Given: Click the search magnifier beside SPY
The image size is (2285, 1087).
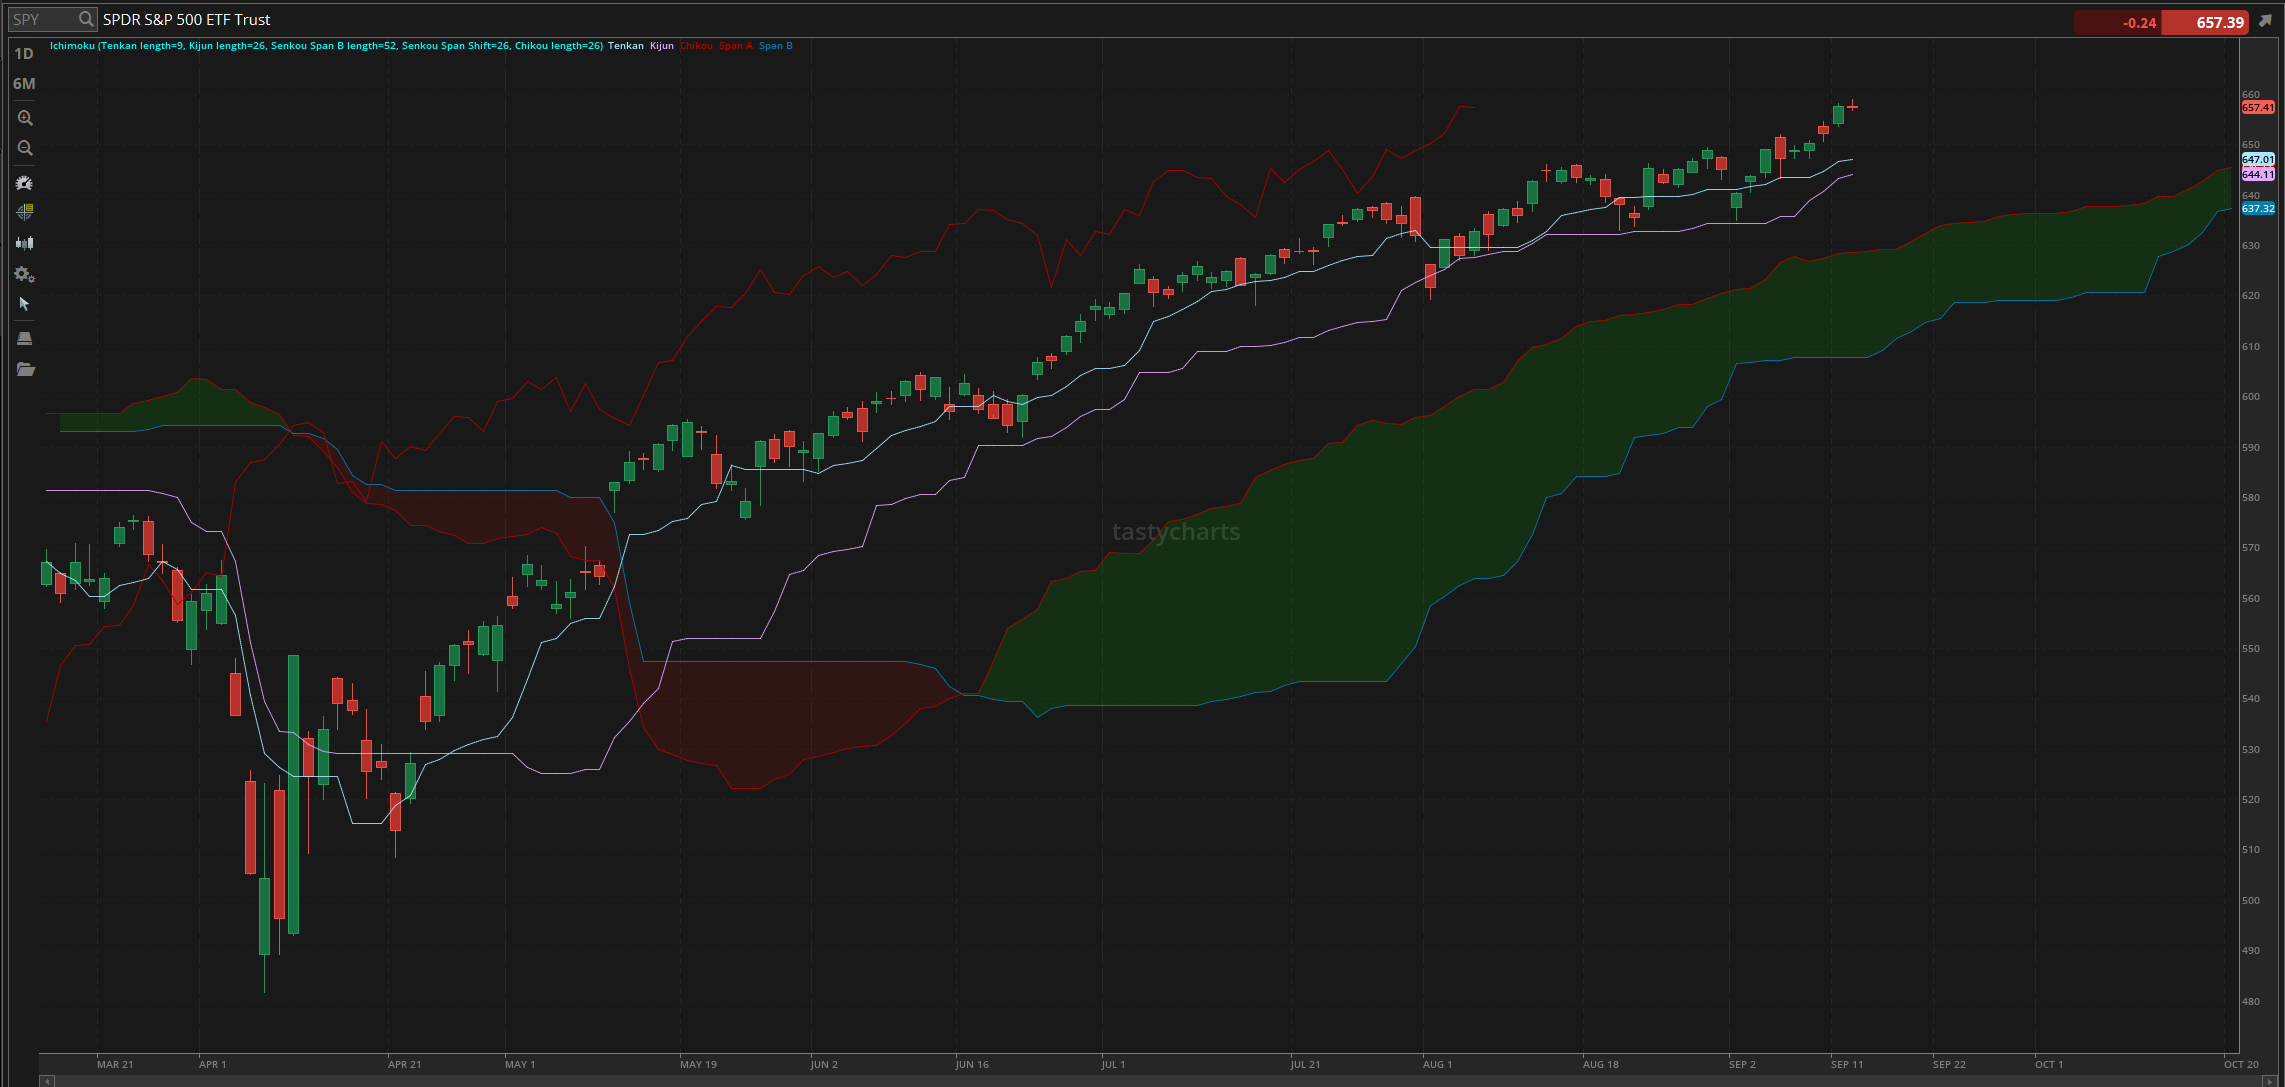Looking at the screenshot, I should pos(86,19).
